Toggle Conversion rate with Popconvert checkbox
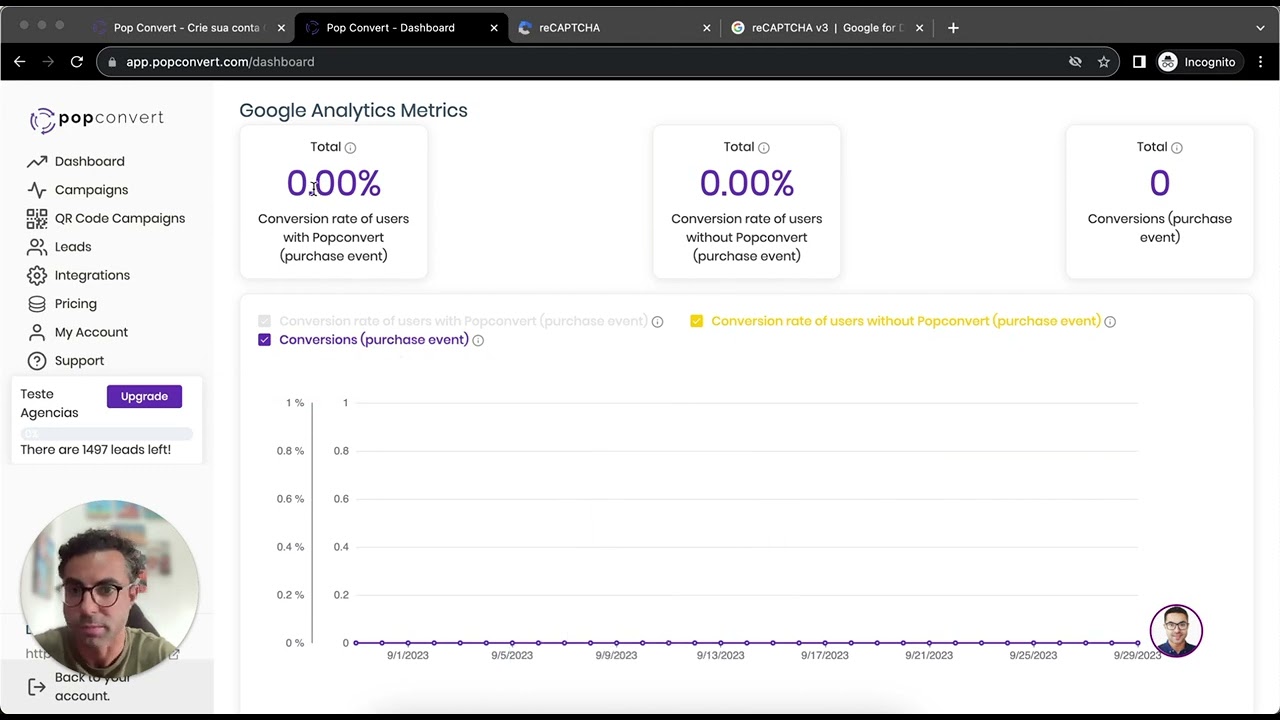Viewport: 1280px width, 720px height. [264, 321]
